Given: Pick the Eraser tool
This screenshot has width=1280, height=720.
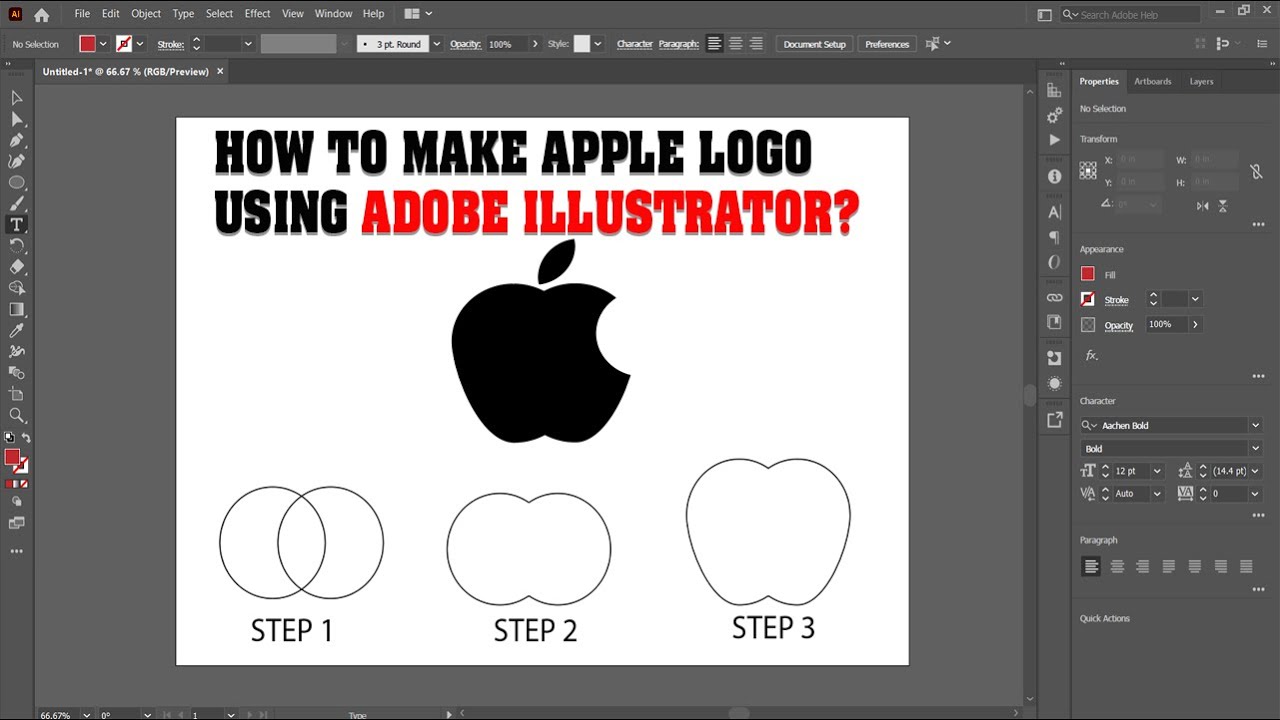Looking at the screenshot, I should 16,267.
